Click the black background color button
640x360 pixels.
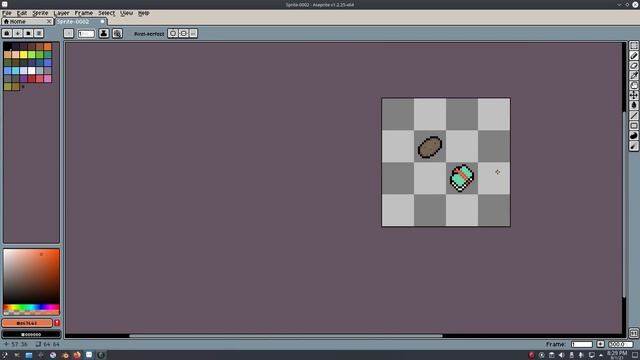31,334
